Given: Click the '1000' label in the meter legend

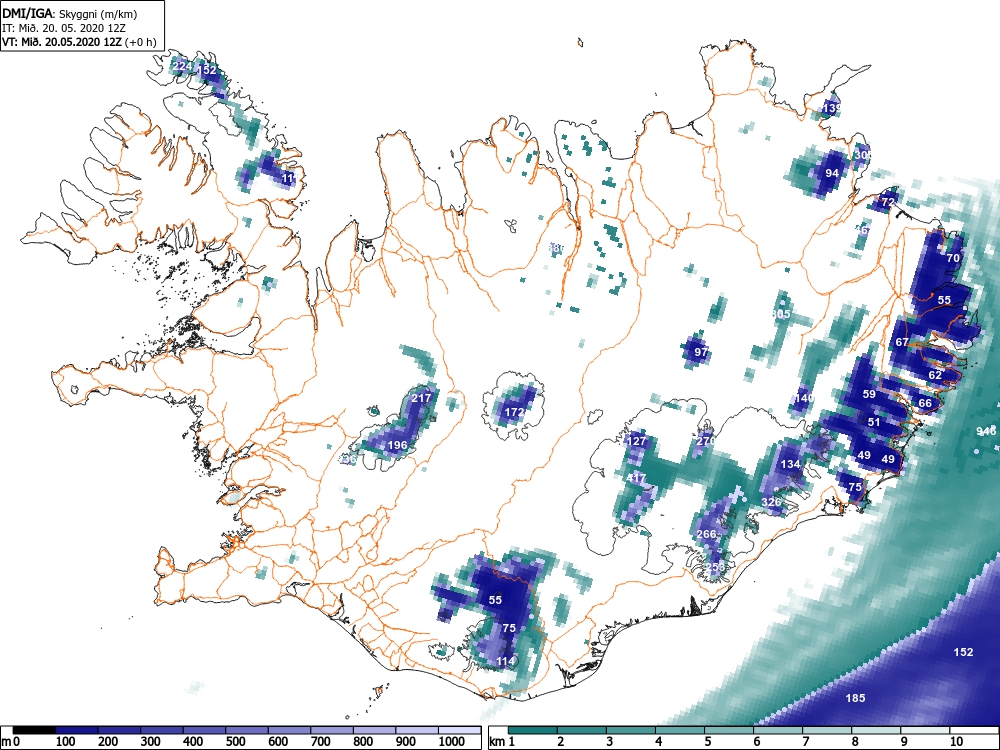Looking at the screenshot, I should coord(452,742).
